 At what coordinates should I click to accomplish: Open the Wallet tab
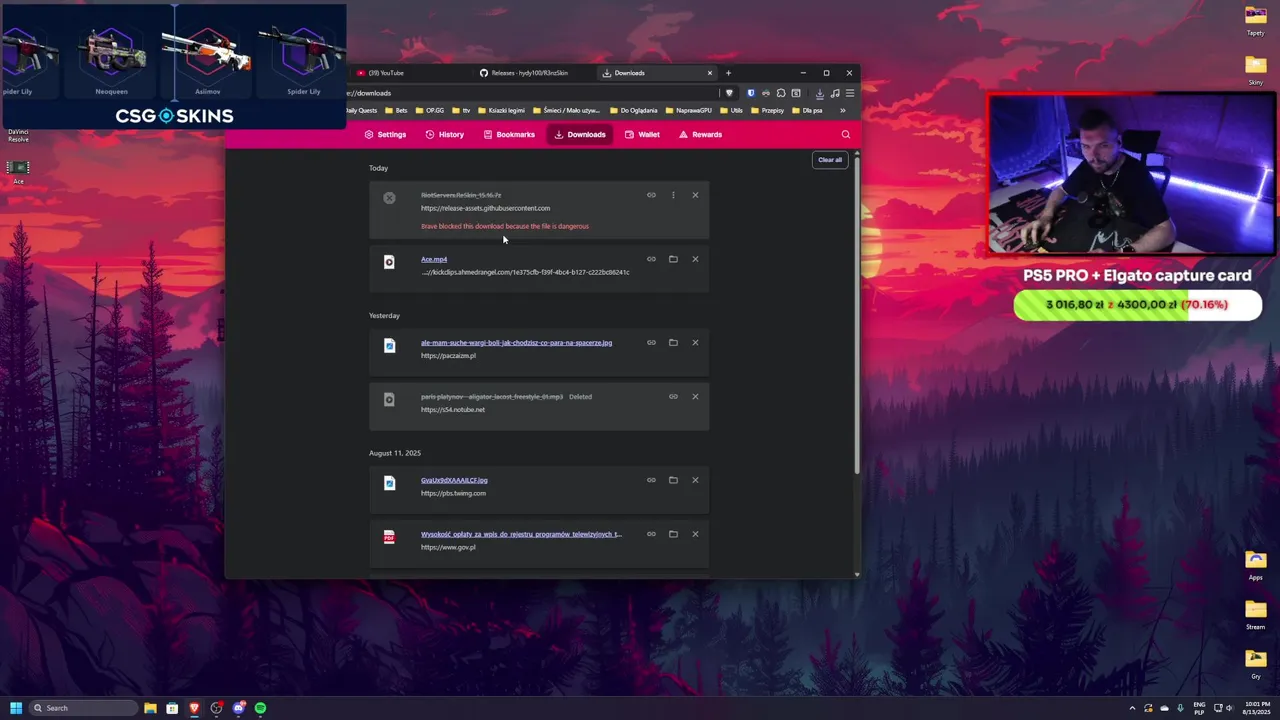point(642,134)
